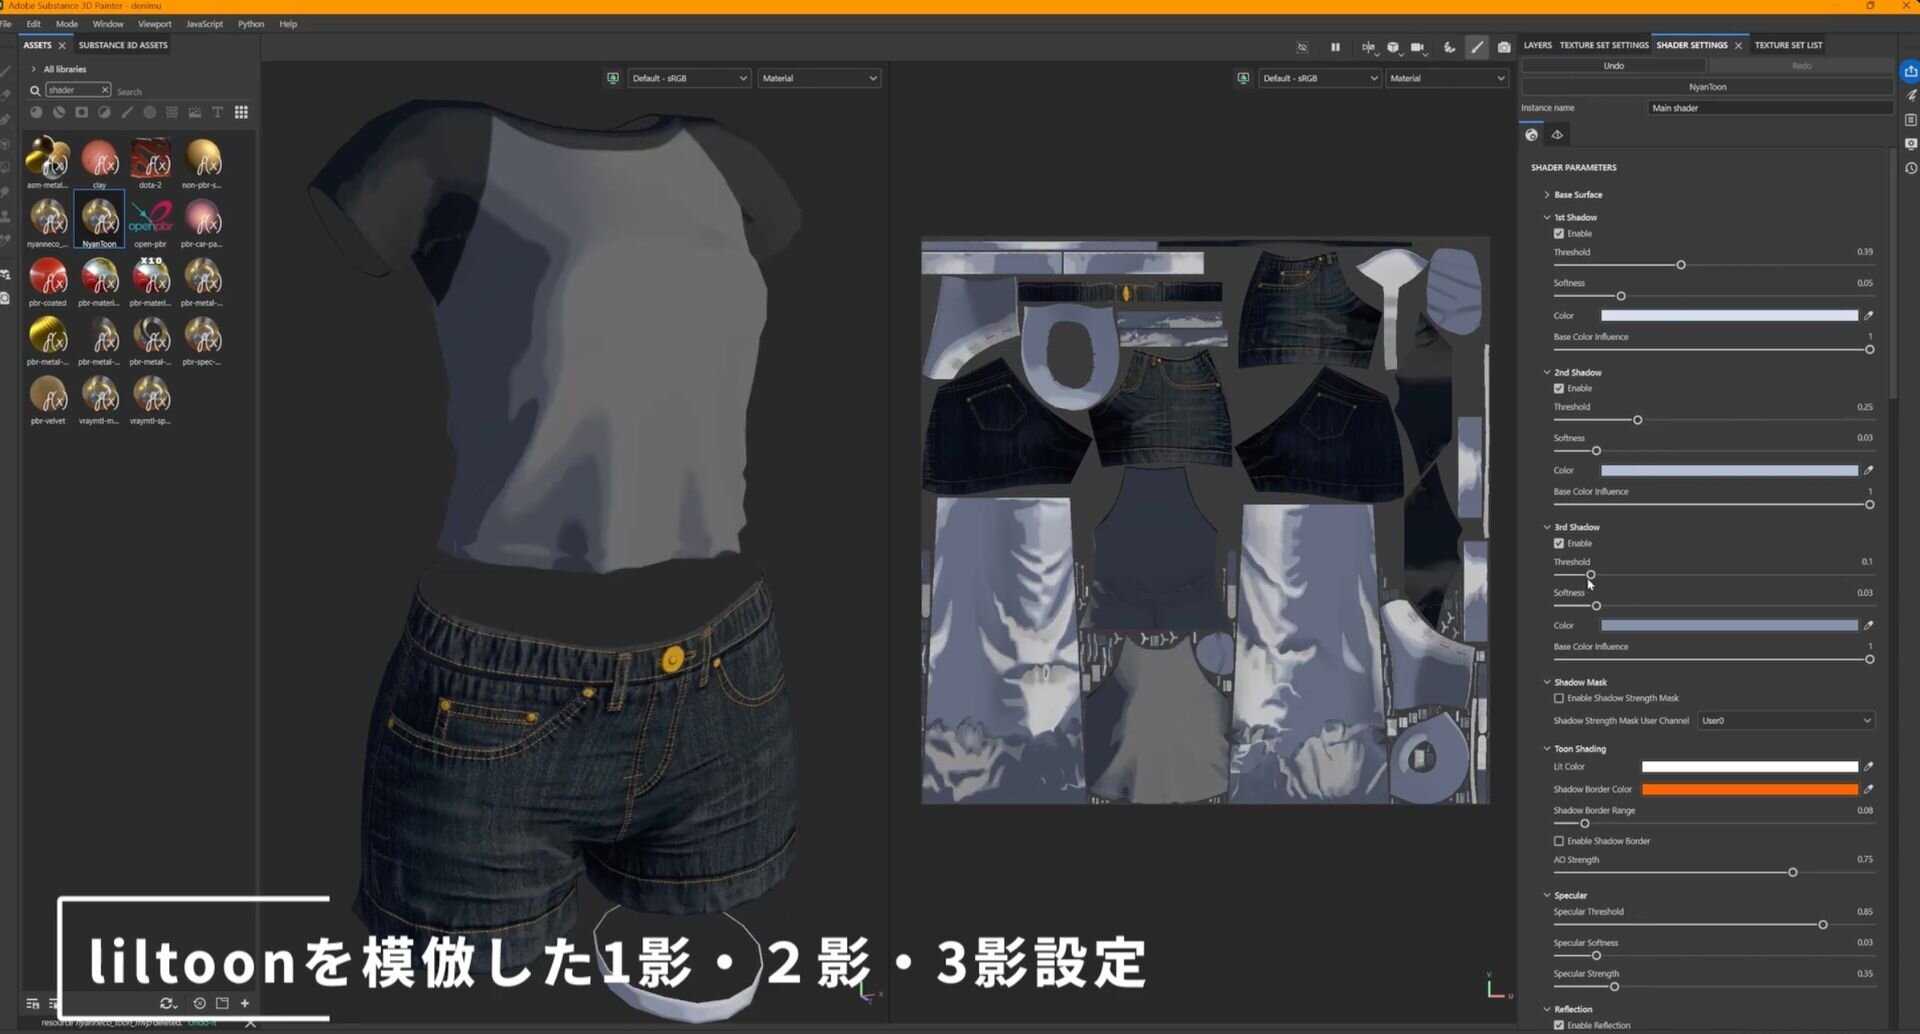Collapse the 3rd Shadow section
This screenshot has height=1034, width=1920.
coord(1547,528)
